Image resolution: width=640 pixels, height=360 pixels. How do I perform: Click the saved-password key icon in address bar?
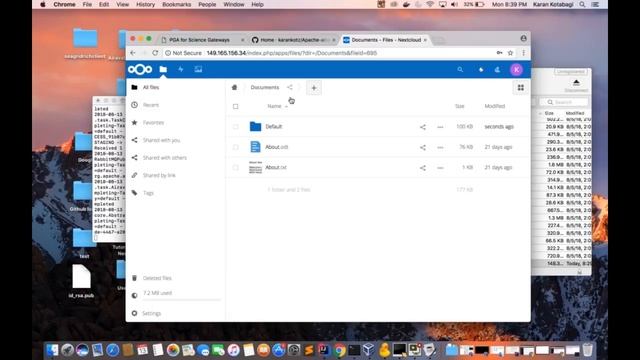click(499, 53)
